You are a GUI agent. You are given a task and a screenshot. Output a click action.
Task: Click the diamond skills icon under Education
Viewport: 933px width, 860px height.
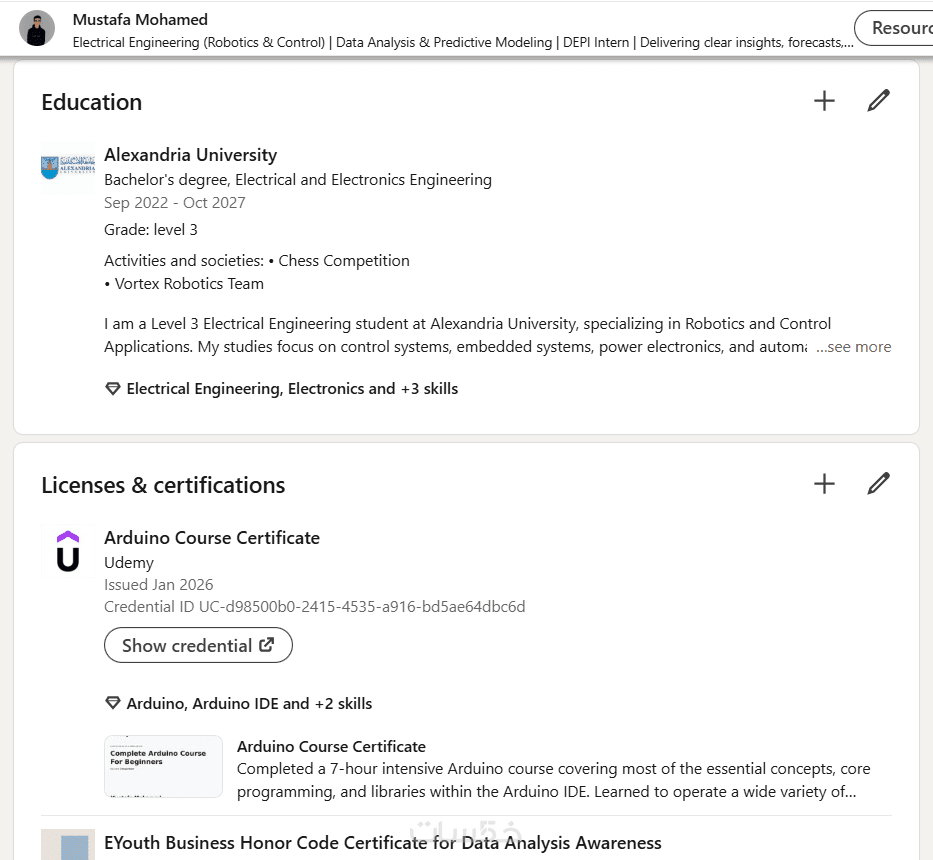[113, 389]
